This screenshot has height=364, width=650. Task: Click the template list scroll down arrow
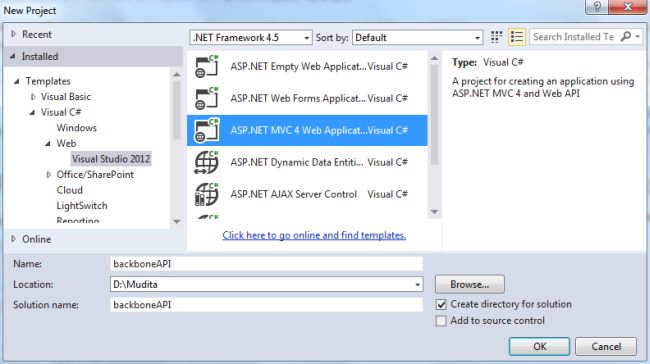pos(434,212)
